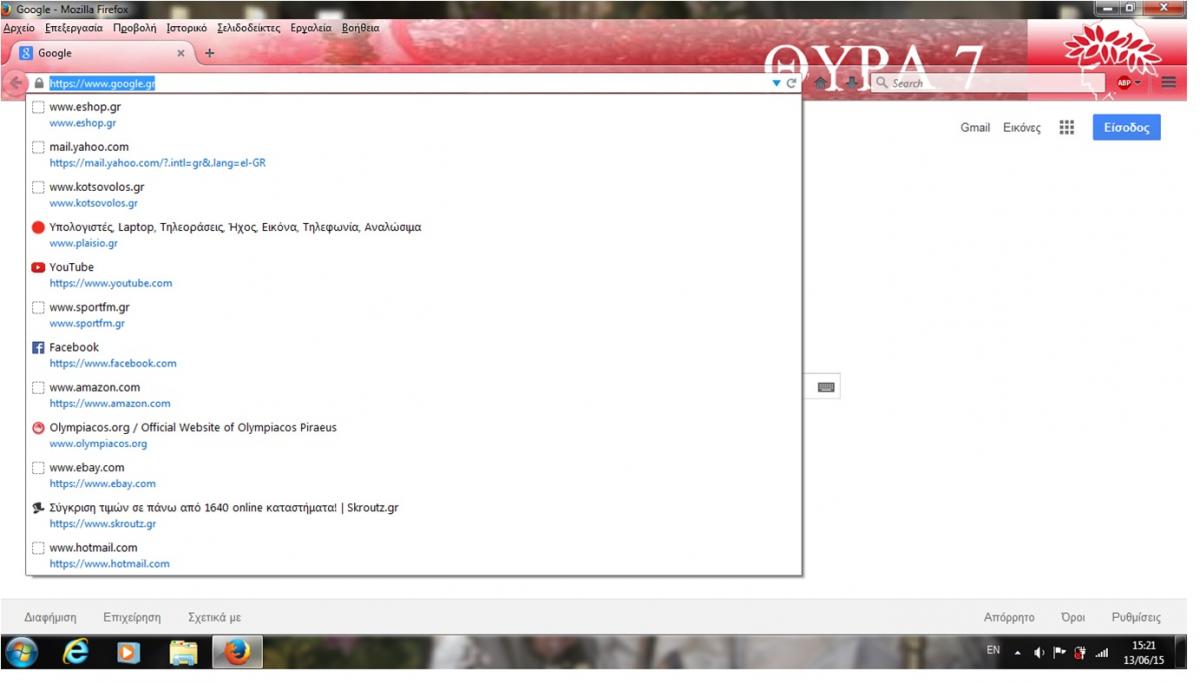Select the www.eshop.gr suggestion
Viewport: 1200px width, 684px height.
(x=414, y=115)
